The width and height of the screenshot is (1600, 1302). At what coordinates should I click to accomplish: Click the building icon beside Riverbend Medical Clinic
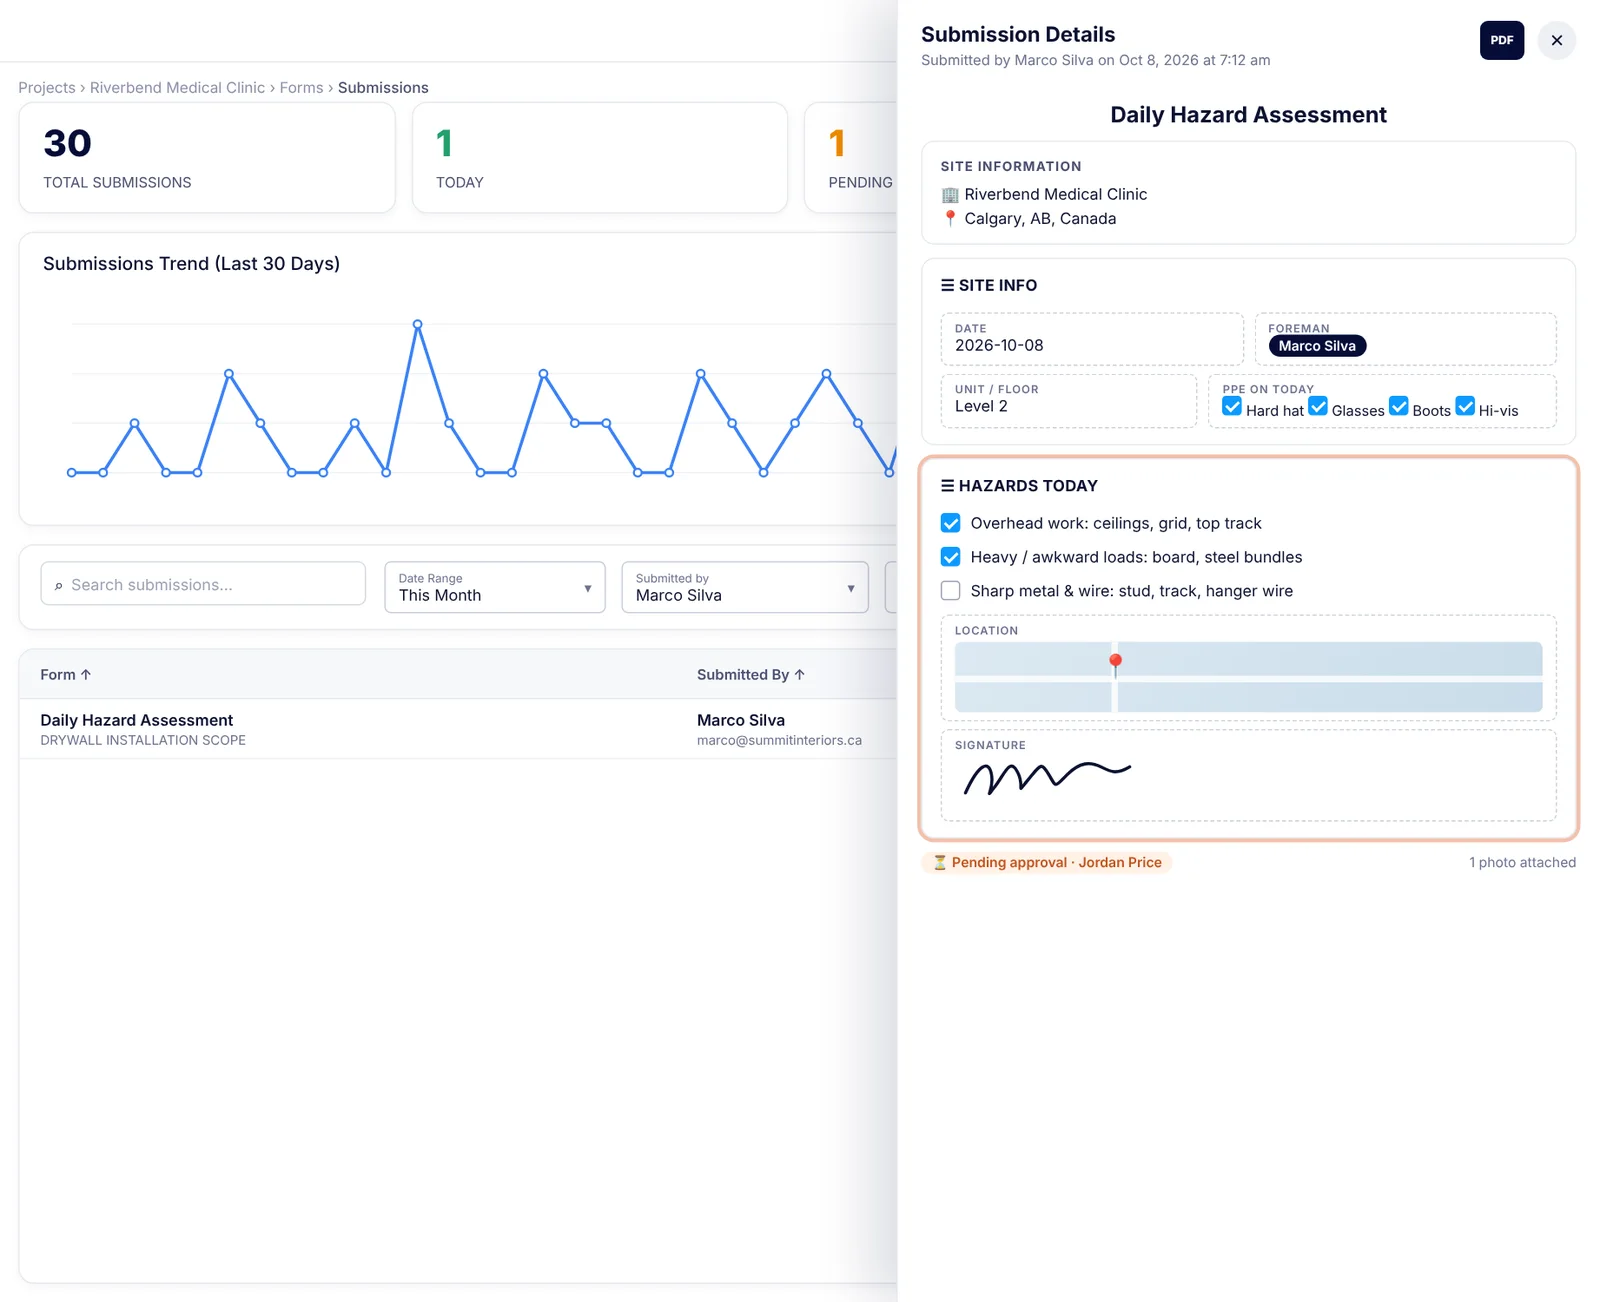[950, 195]
